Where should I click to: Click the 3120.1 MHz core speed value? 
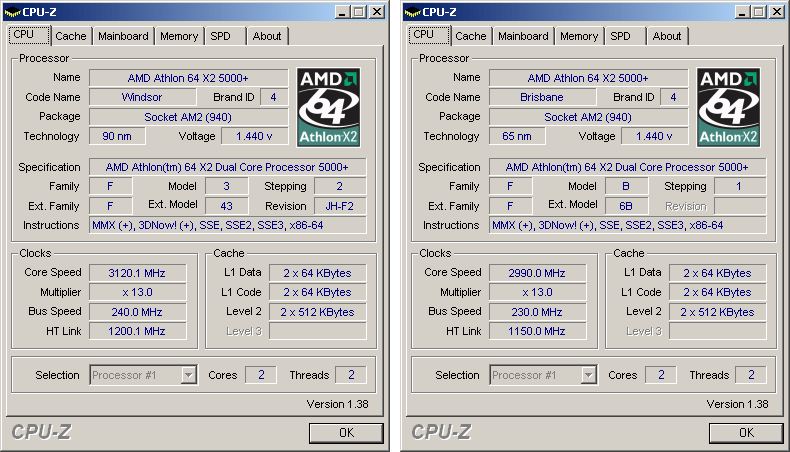(x=137, y=273)
